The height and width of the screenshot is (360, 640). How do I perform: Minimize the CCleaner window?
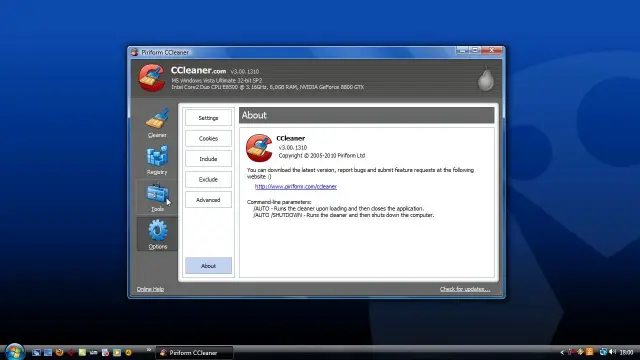pos(462,50)
